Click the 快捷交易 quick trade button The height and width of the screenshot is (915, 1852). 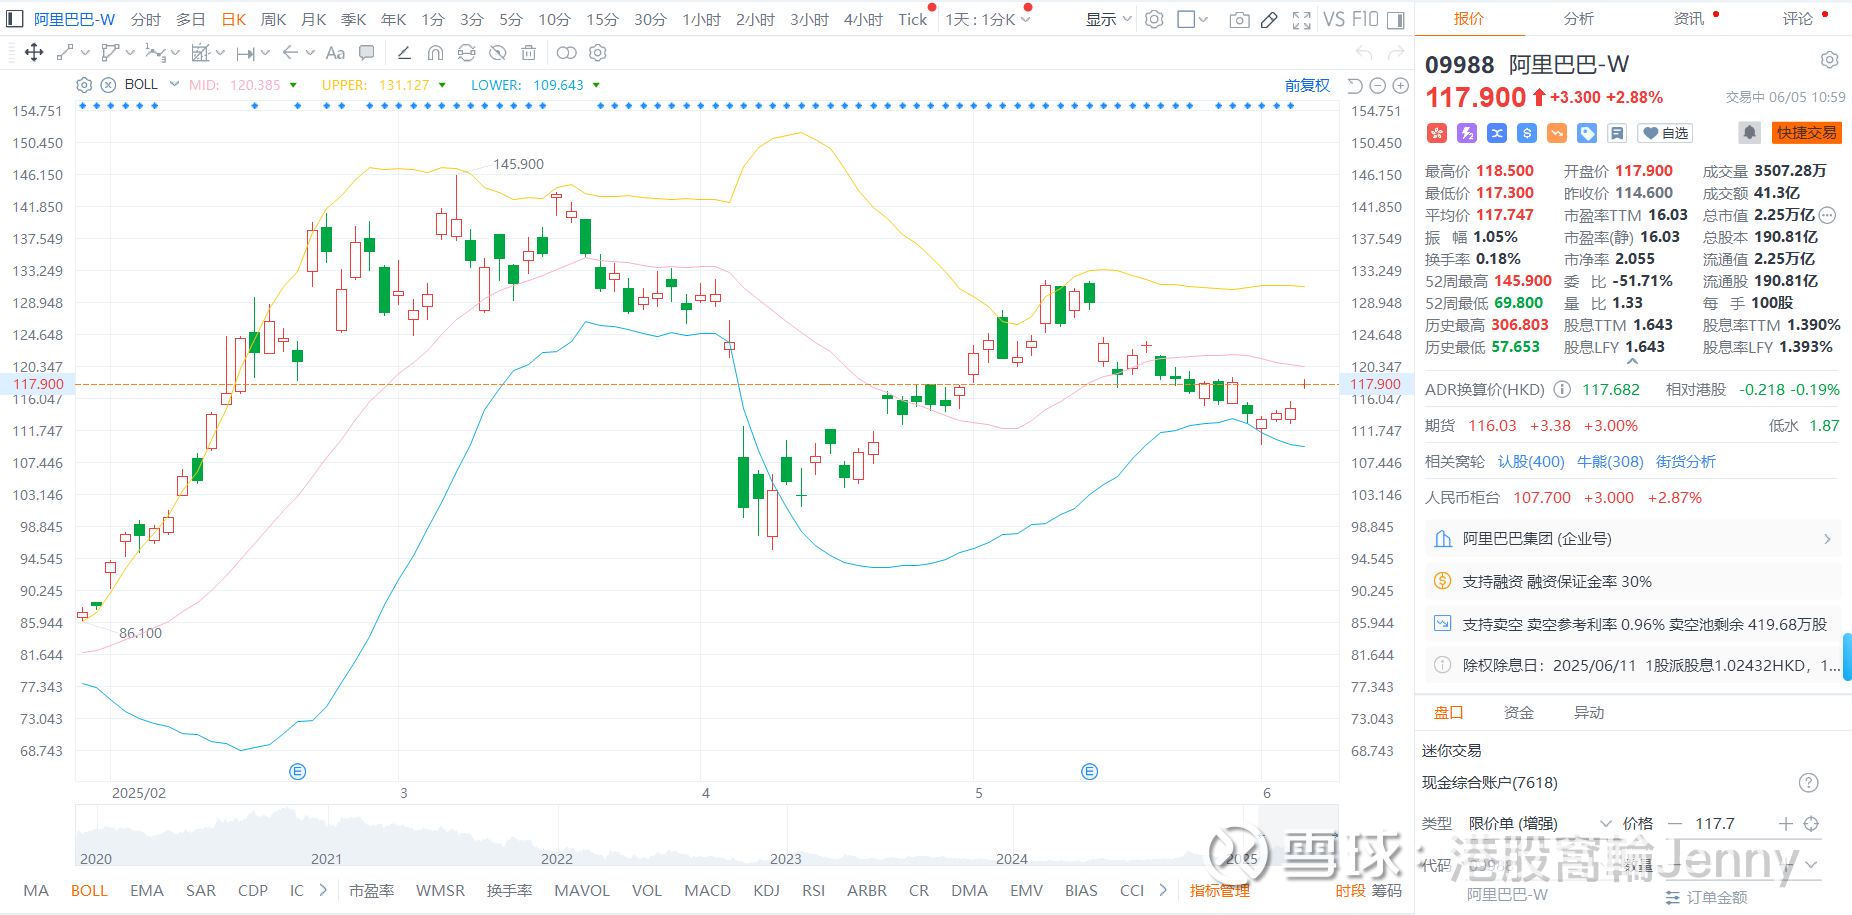[x=1806, y=132]
